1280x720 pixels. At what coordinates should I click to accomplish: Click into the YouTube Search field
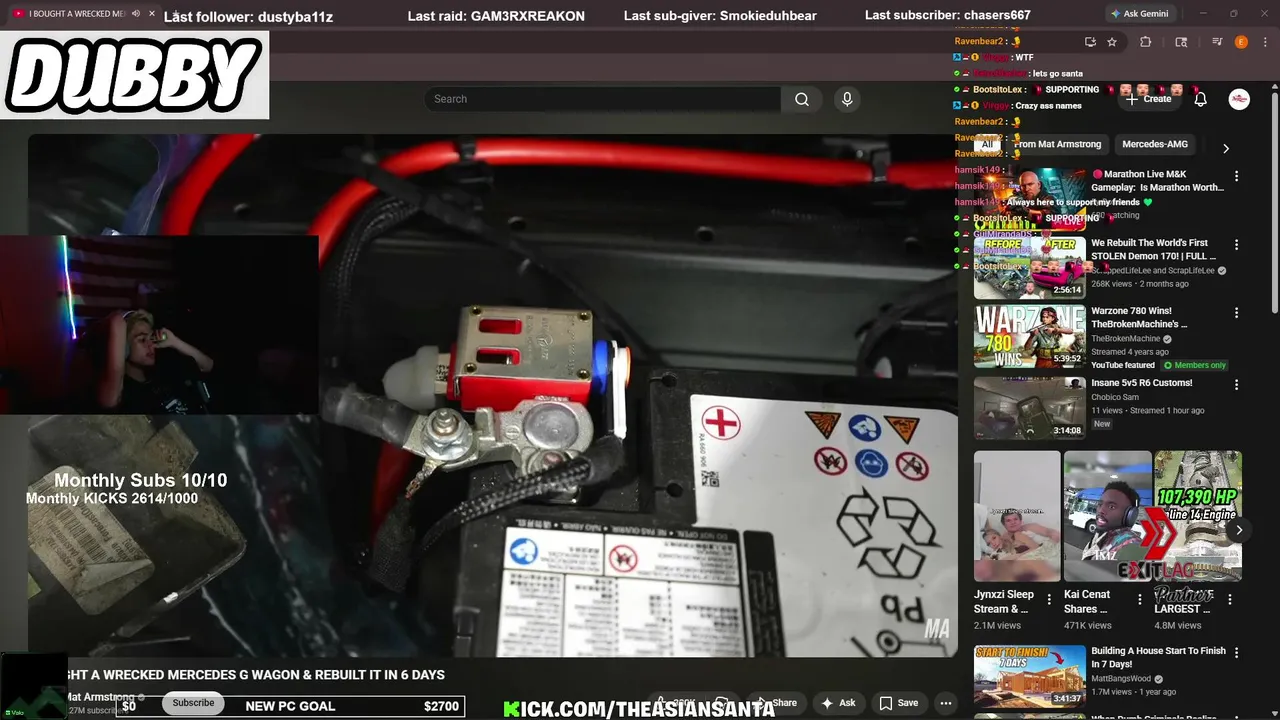pyautogui.click(x=603, y=99)
